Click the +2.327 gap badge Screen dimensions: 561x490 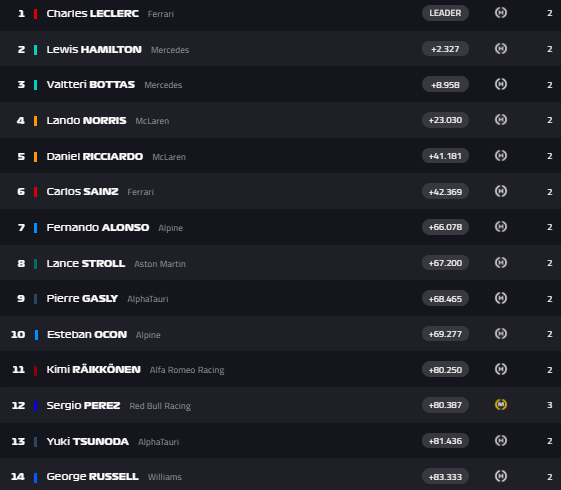click(x=445, y=49)
